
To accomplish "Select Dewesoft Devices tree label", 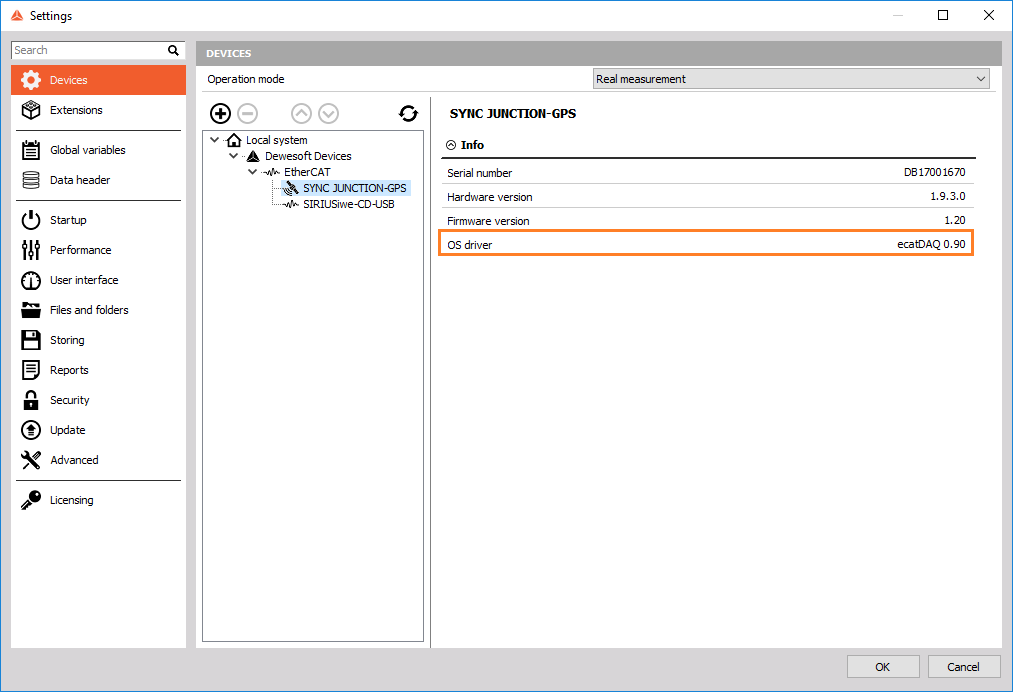I will tap(308, 156).
